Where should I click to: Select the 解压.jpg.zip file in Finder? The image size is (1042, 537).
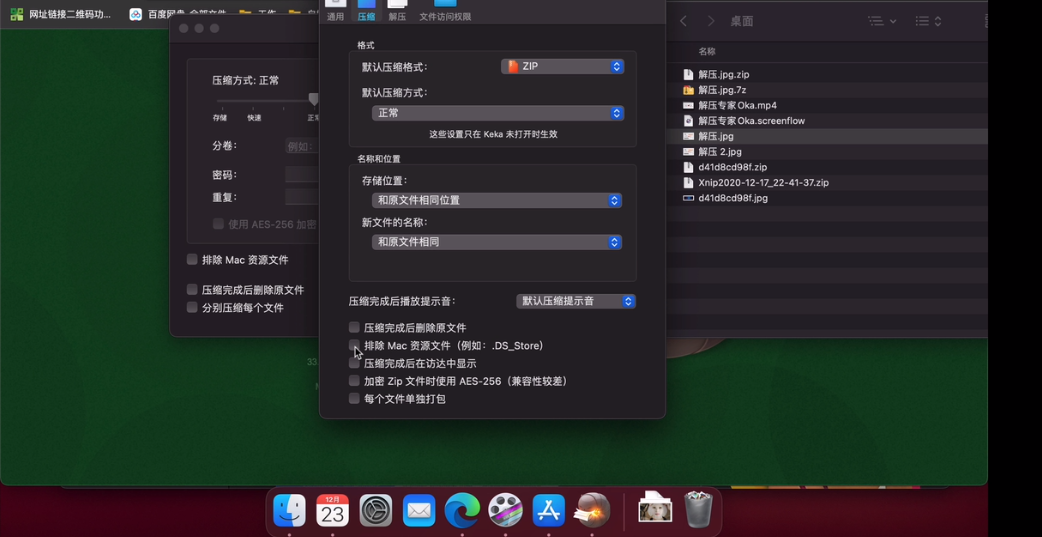(723, 75)
